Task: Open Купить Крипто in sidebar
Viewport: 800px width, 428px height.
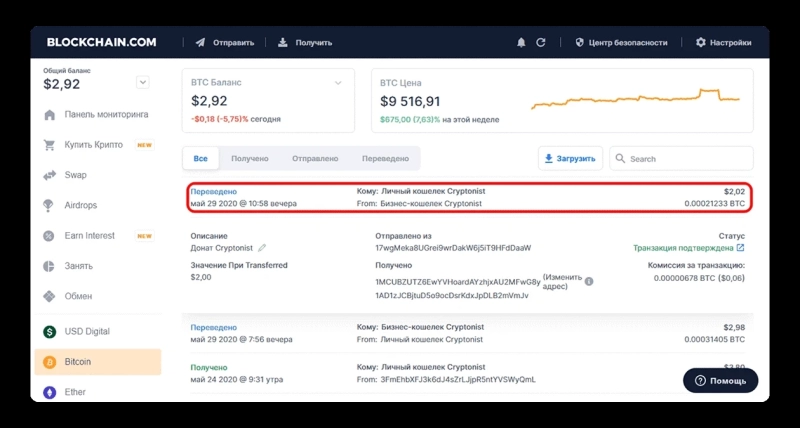Action: pos(93,145)
